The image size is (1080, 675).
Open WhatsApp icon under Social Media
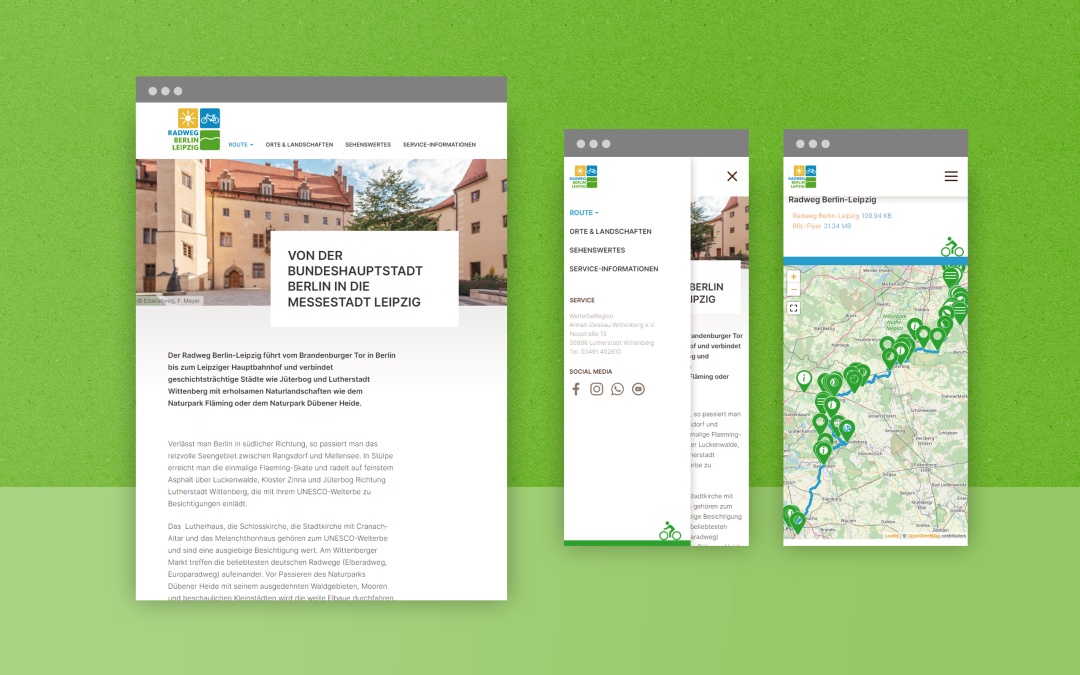click(x=617, y=389)
